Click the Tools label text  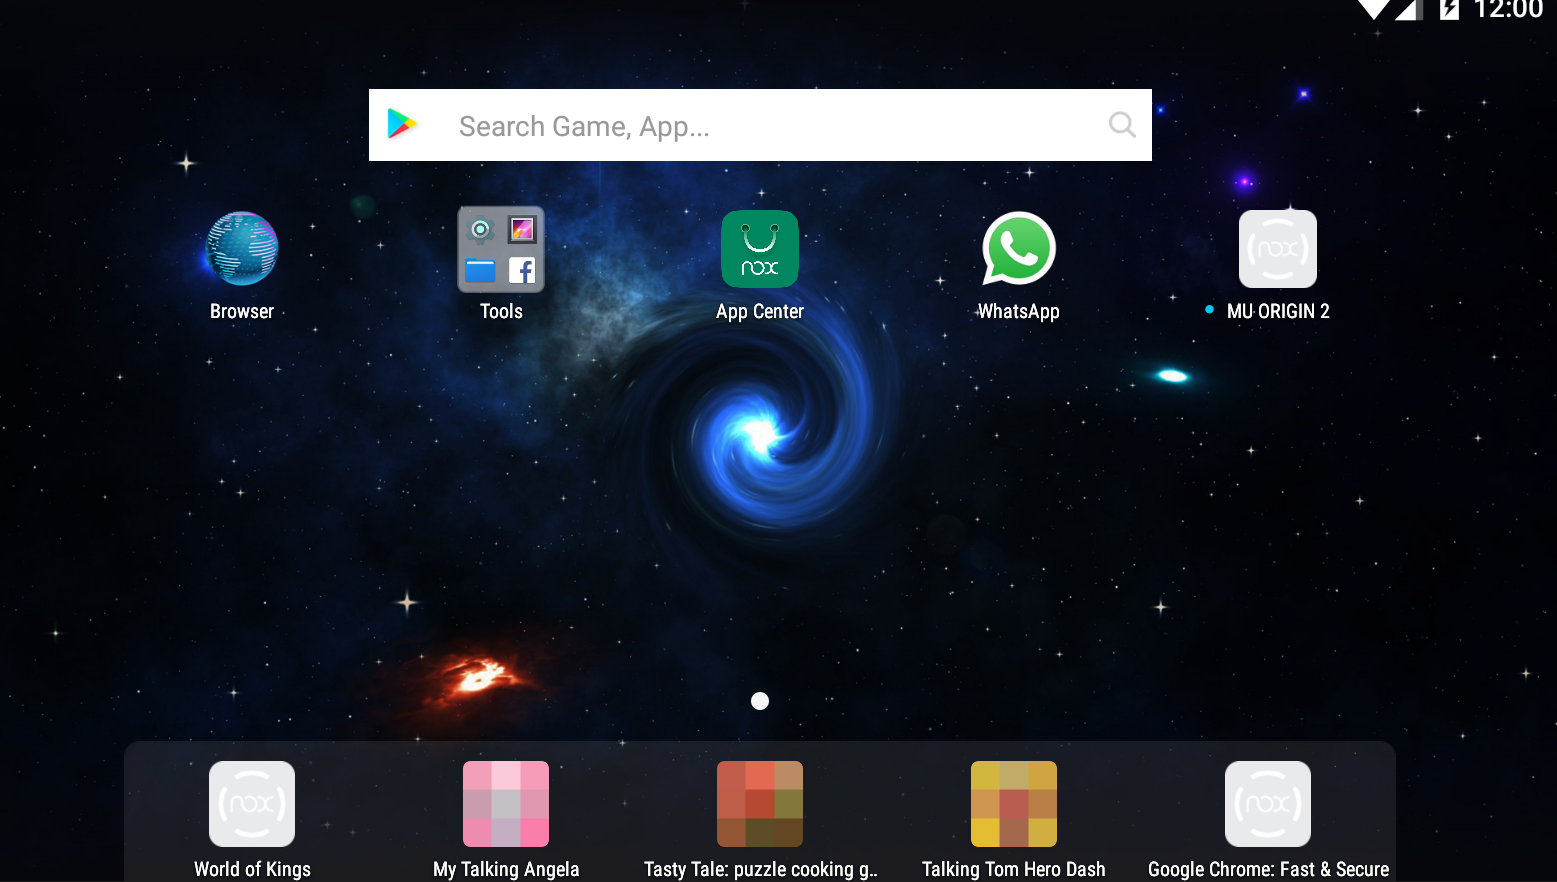[x=501, y=311]
